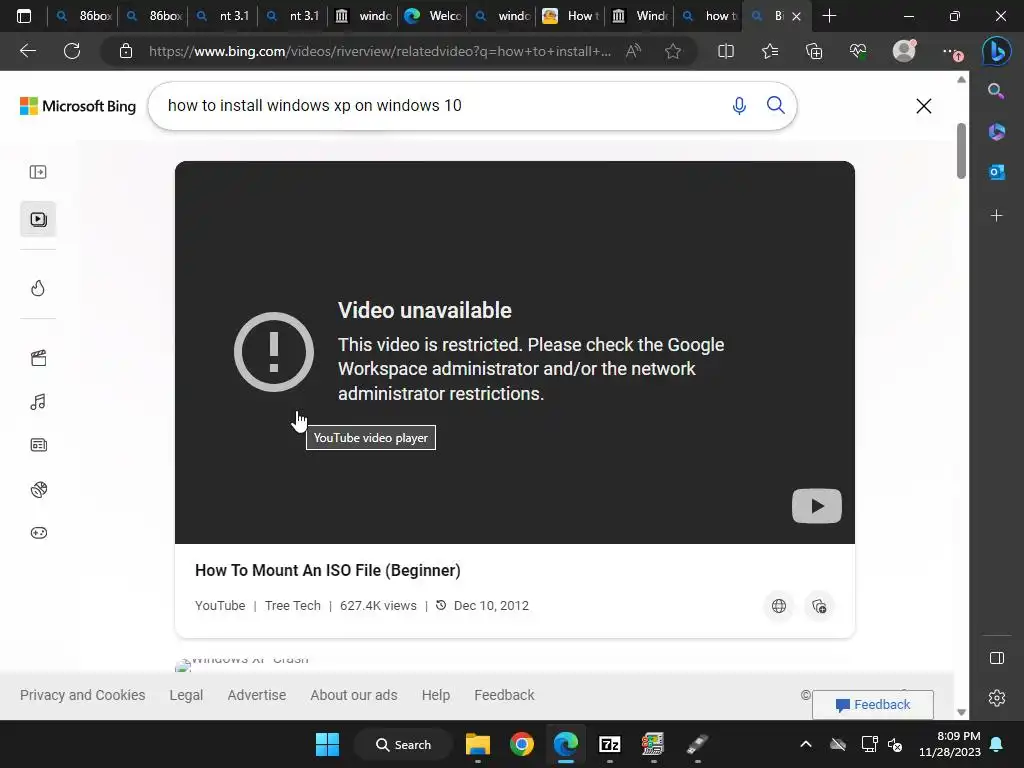
Task: Save video to collection icon
Action: coord(819,606)
